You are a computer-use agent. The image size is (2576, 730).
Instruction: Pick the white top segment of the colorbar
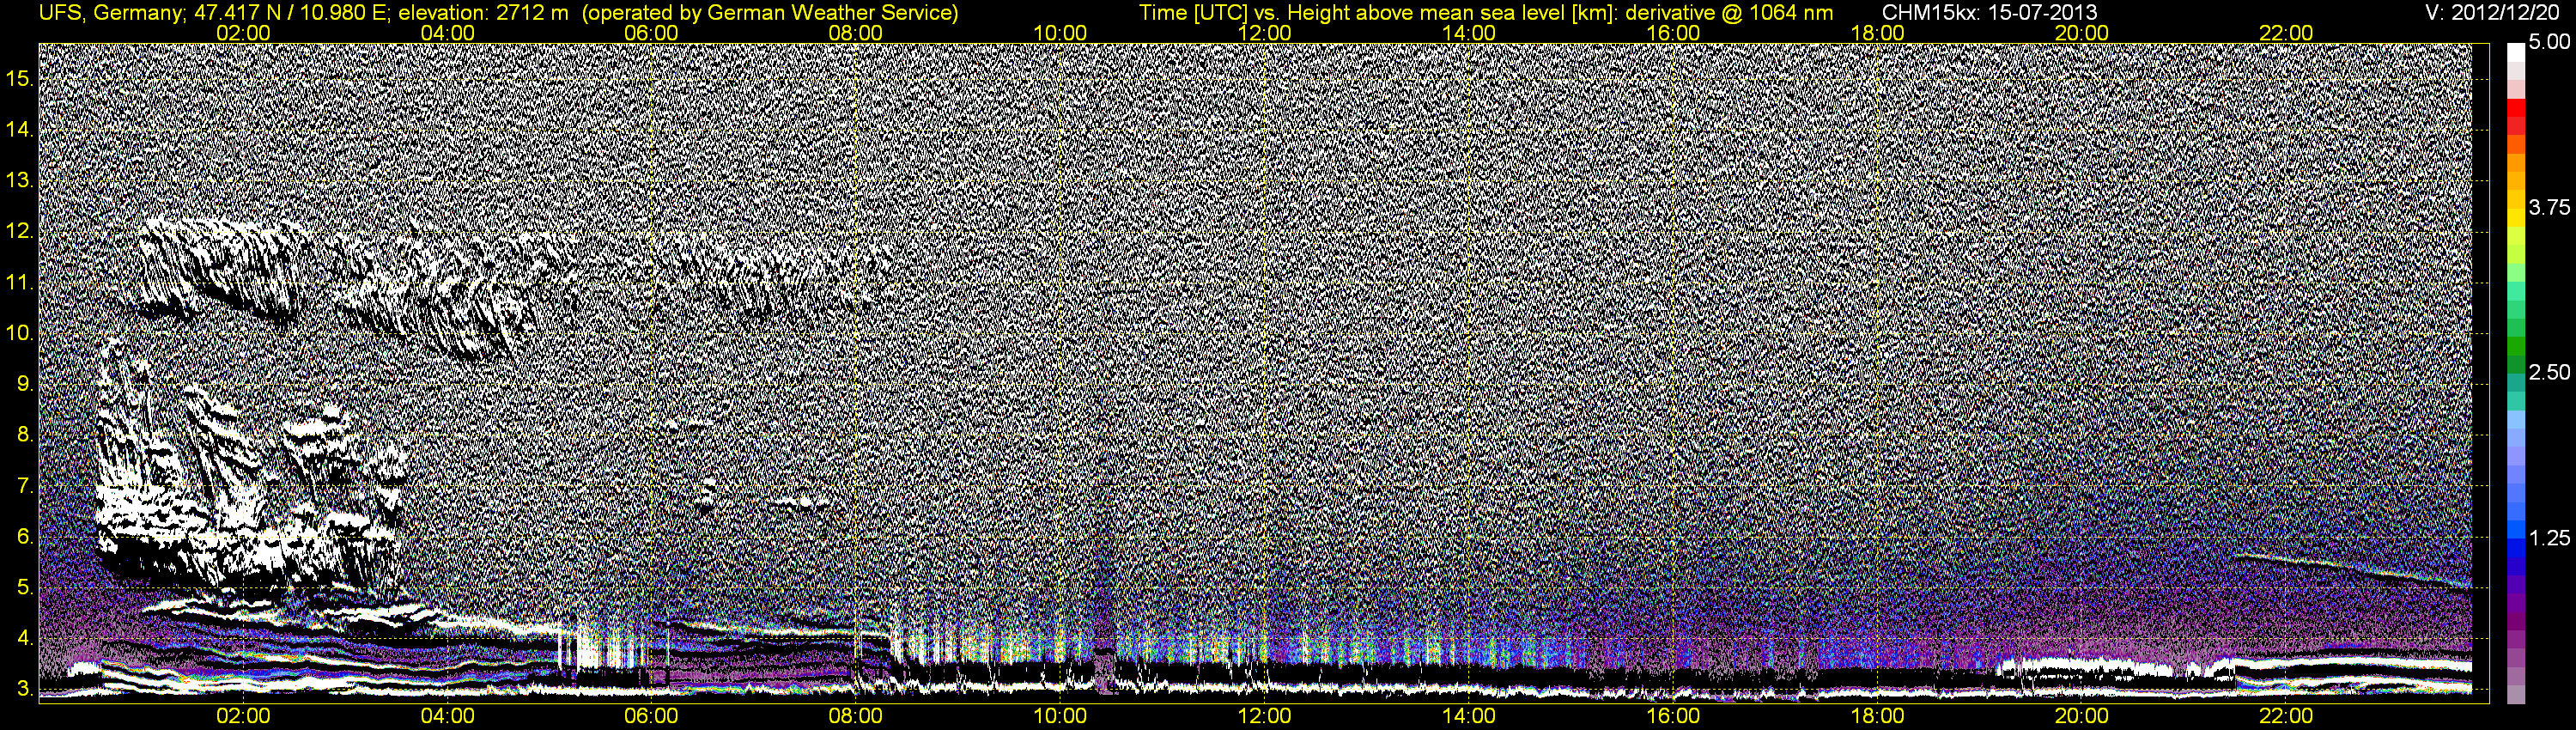pyautogui.click(x=2516, y=52)
